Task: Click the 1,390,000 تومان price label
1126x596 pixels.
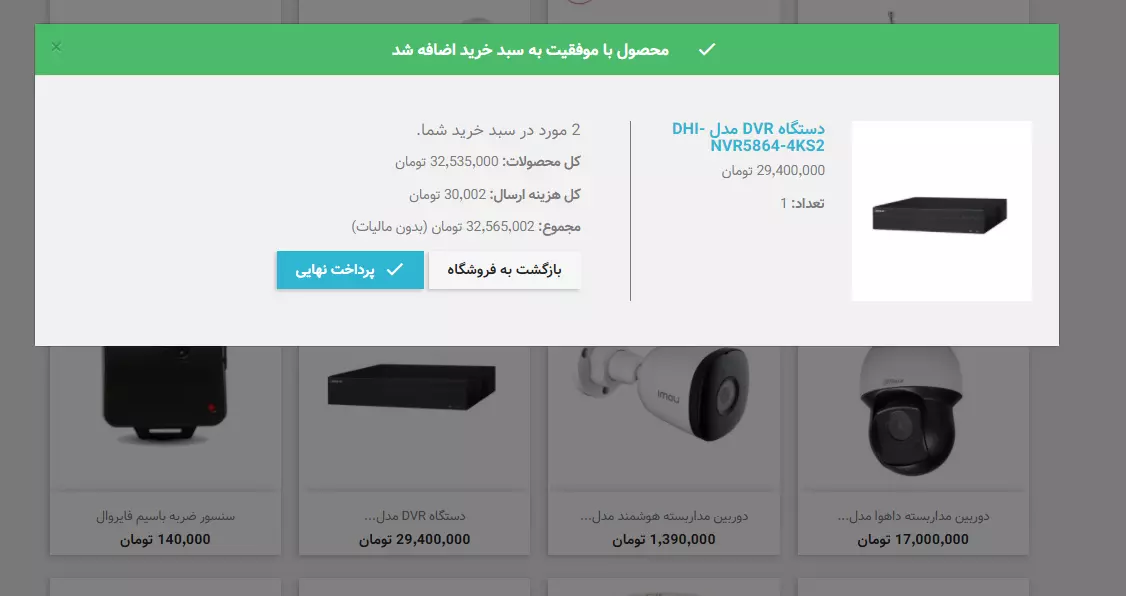Action: tap(664, 539)
